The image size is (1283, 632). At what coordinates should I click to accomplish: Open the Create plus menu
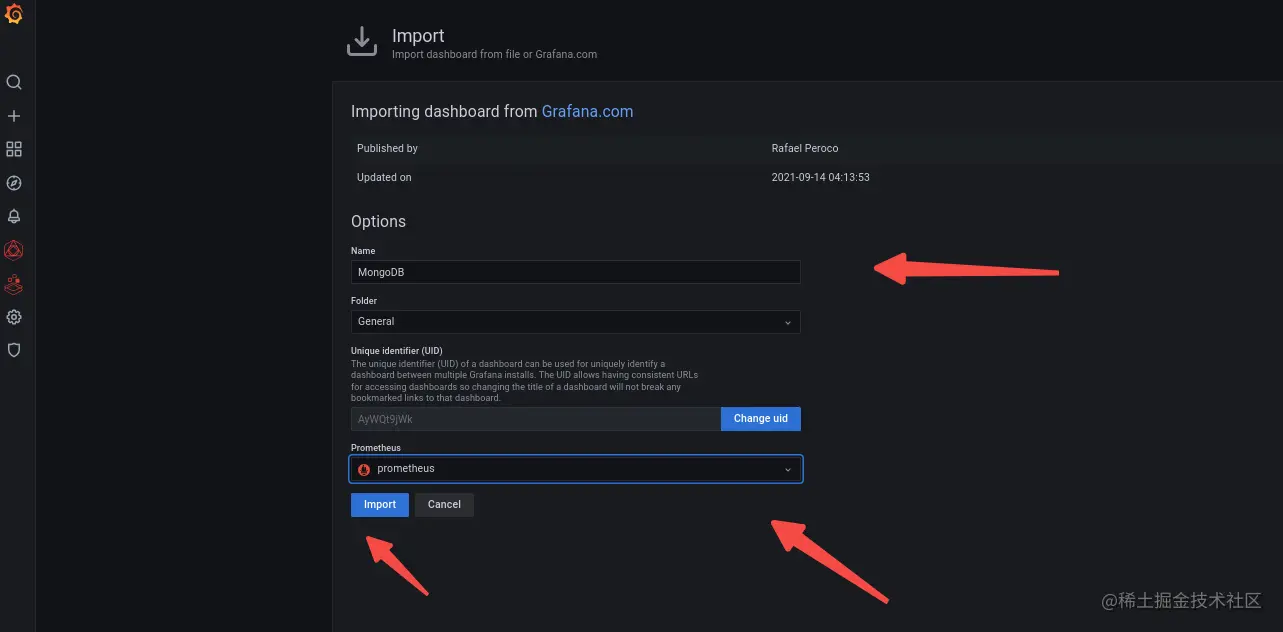point(14,116)
